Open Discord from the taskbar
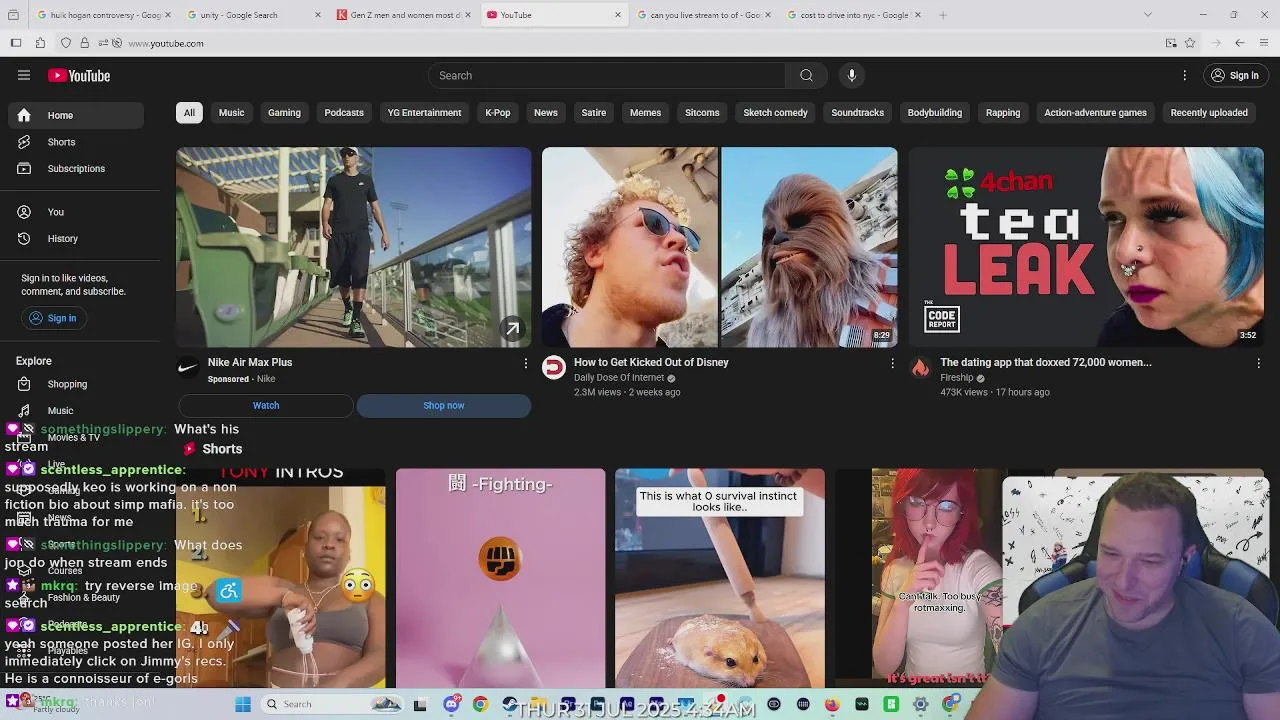 pos(452,704)
